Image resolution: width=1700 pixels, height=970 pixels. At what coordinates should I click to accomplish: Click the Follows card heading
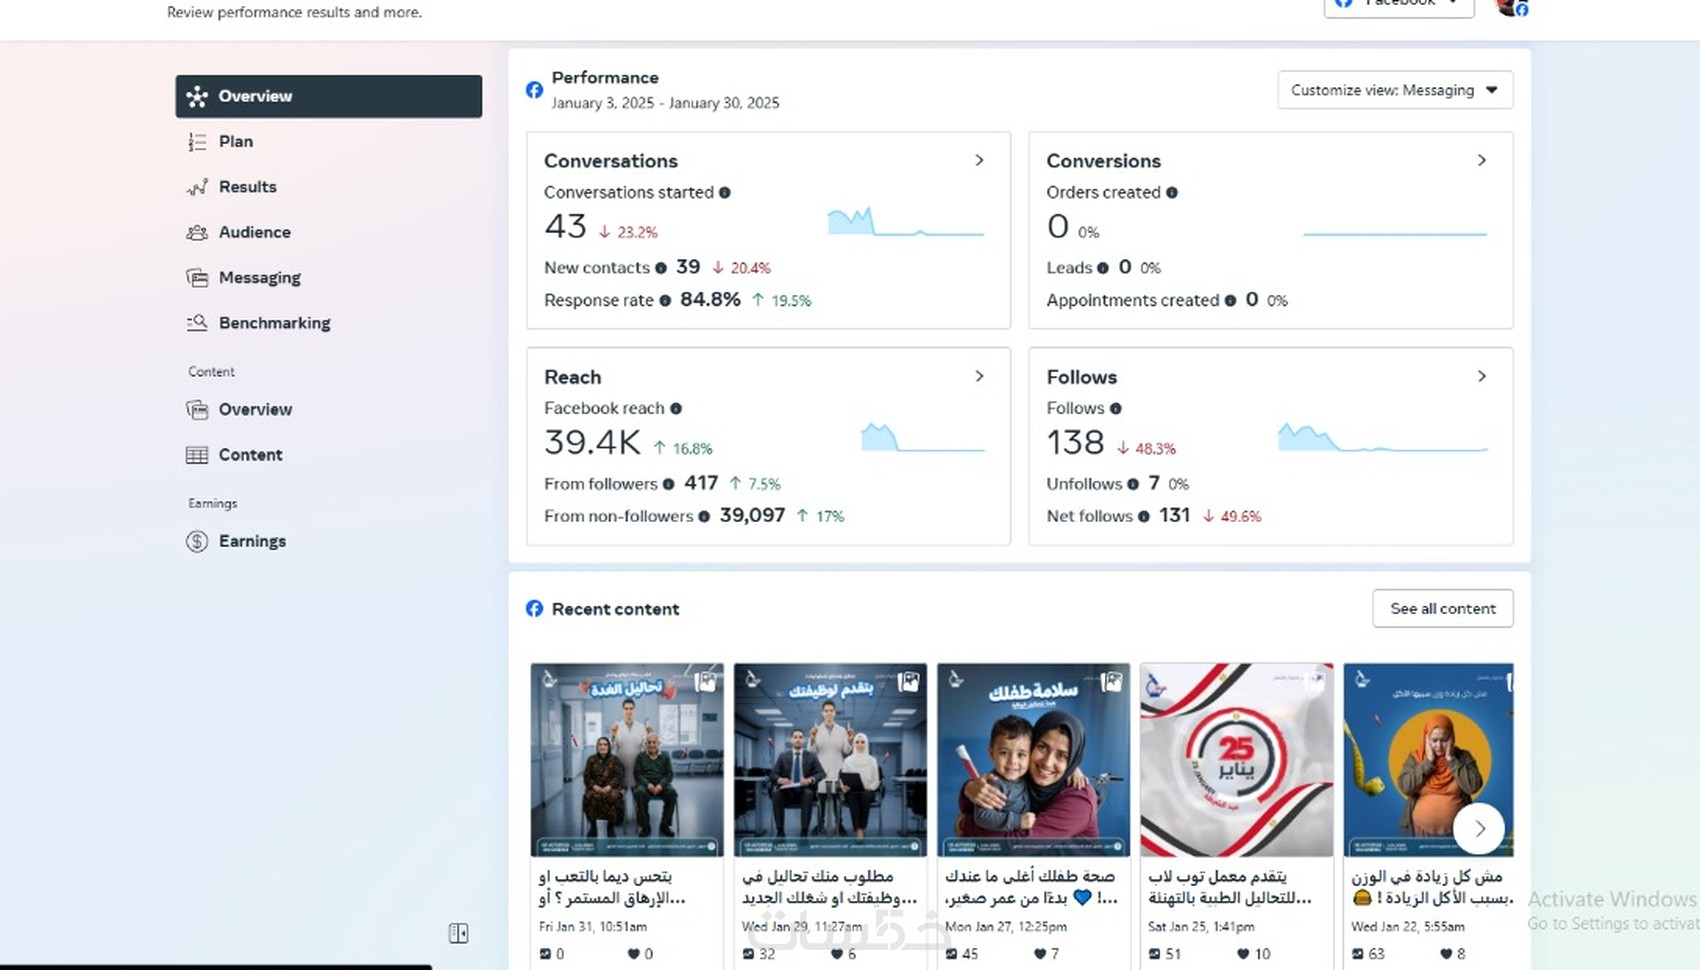[x=1082, y=377]
